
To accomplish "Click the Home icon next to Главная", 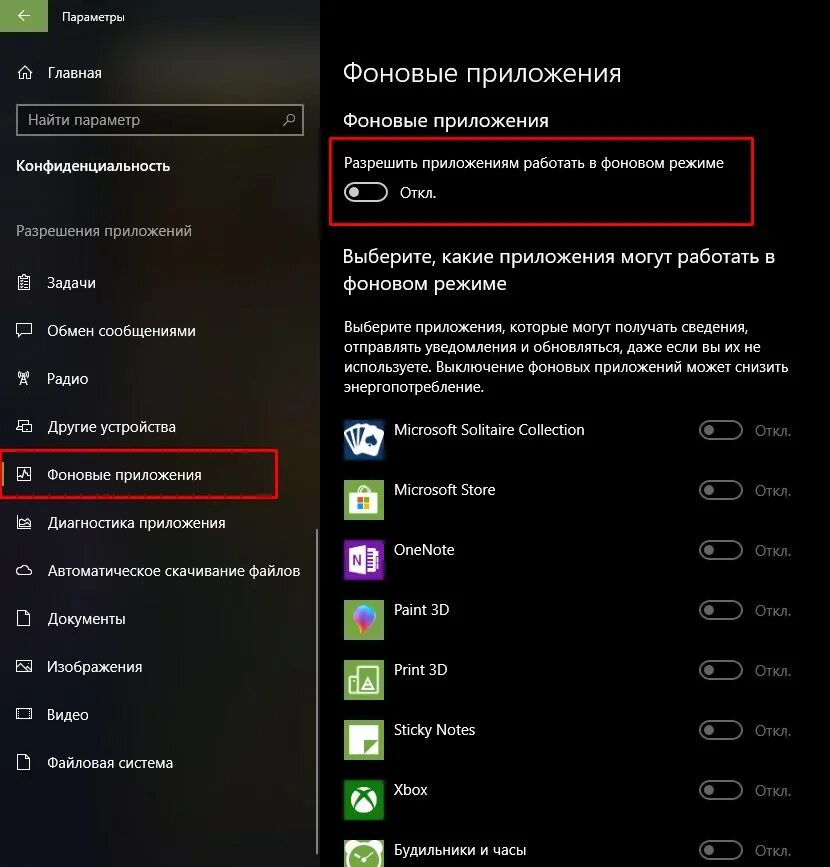I will tap(25, 72).
